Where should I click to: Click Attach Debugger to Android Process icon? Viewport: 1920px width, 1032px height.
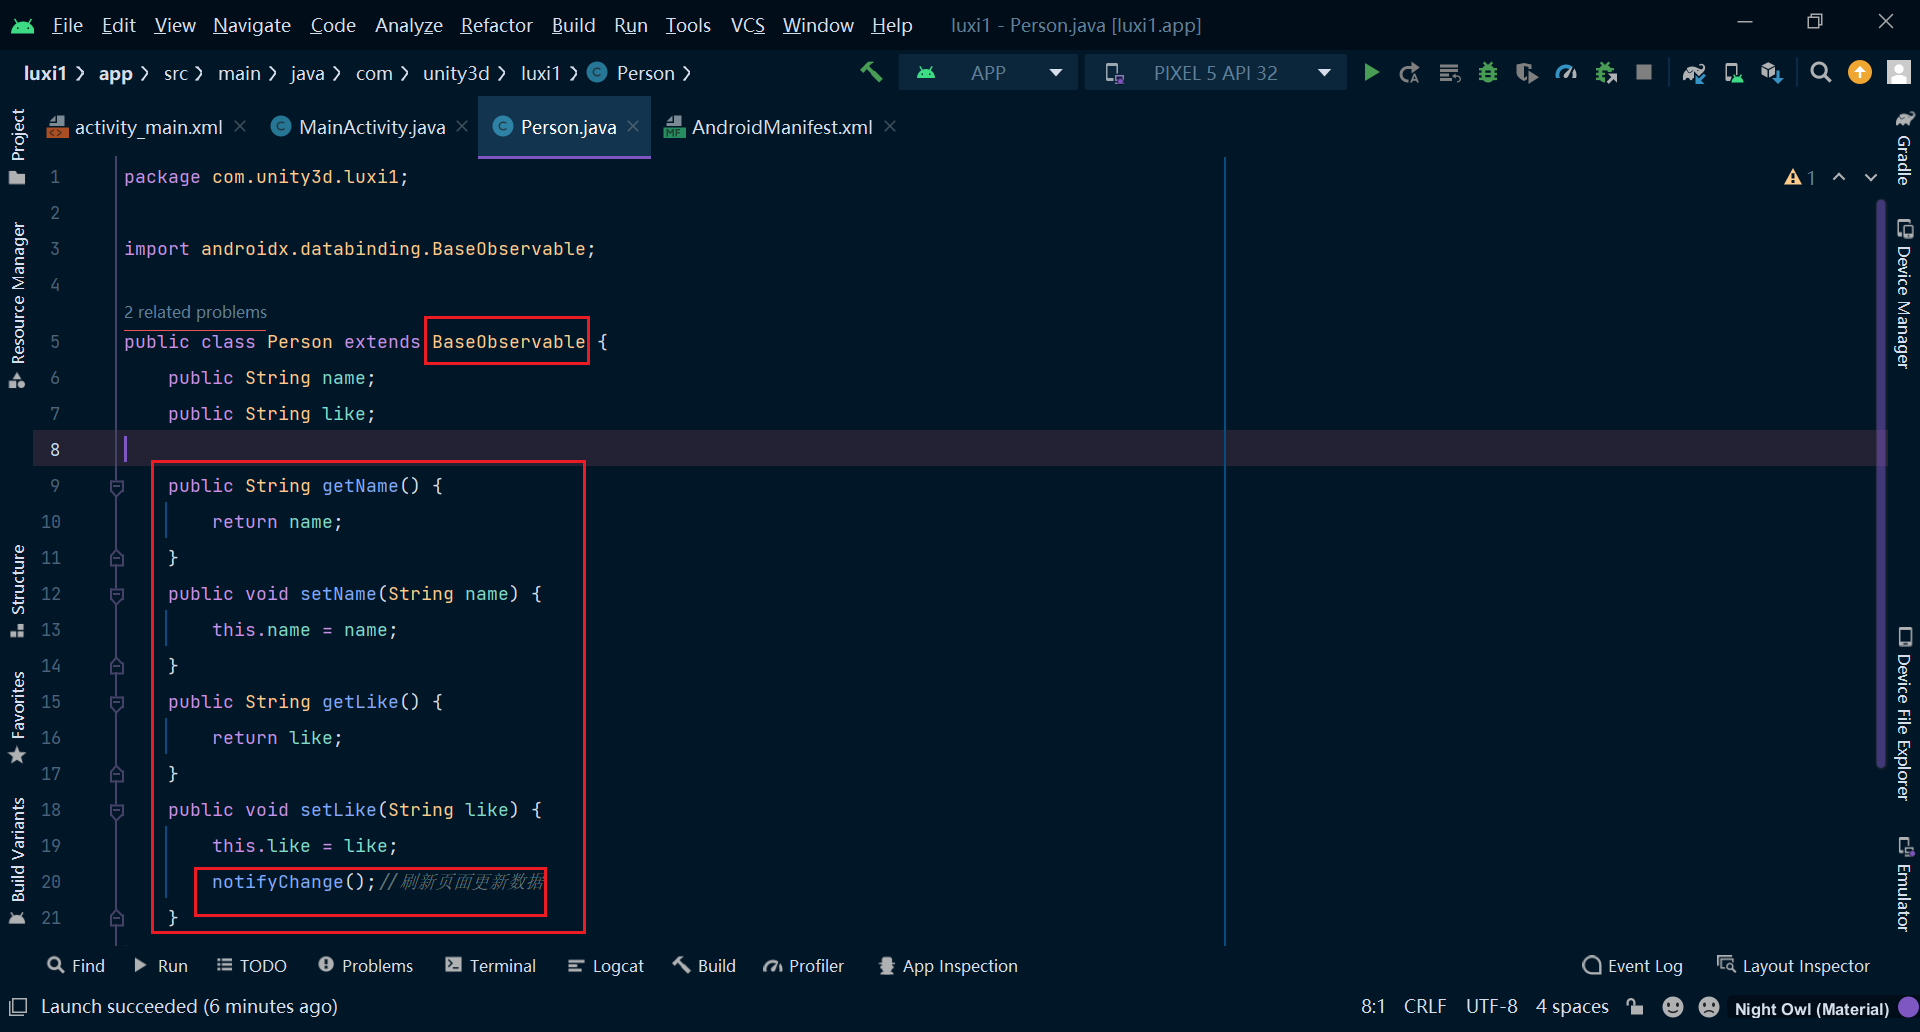1606,72
